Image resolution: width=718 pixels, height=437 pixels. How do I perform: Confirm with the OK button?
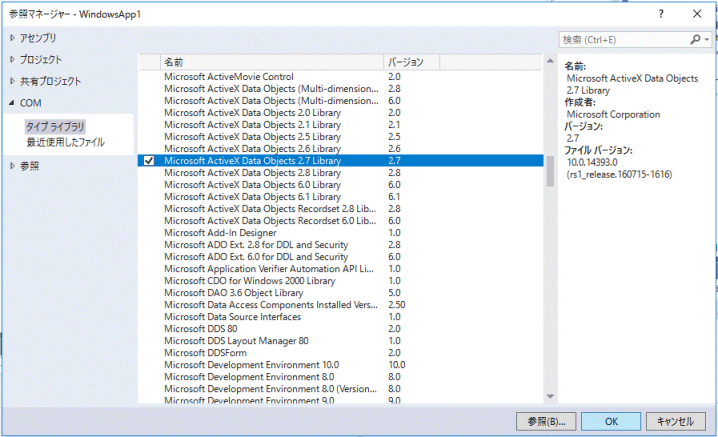tap(611, 421)
